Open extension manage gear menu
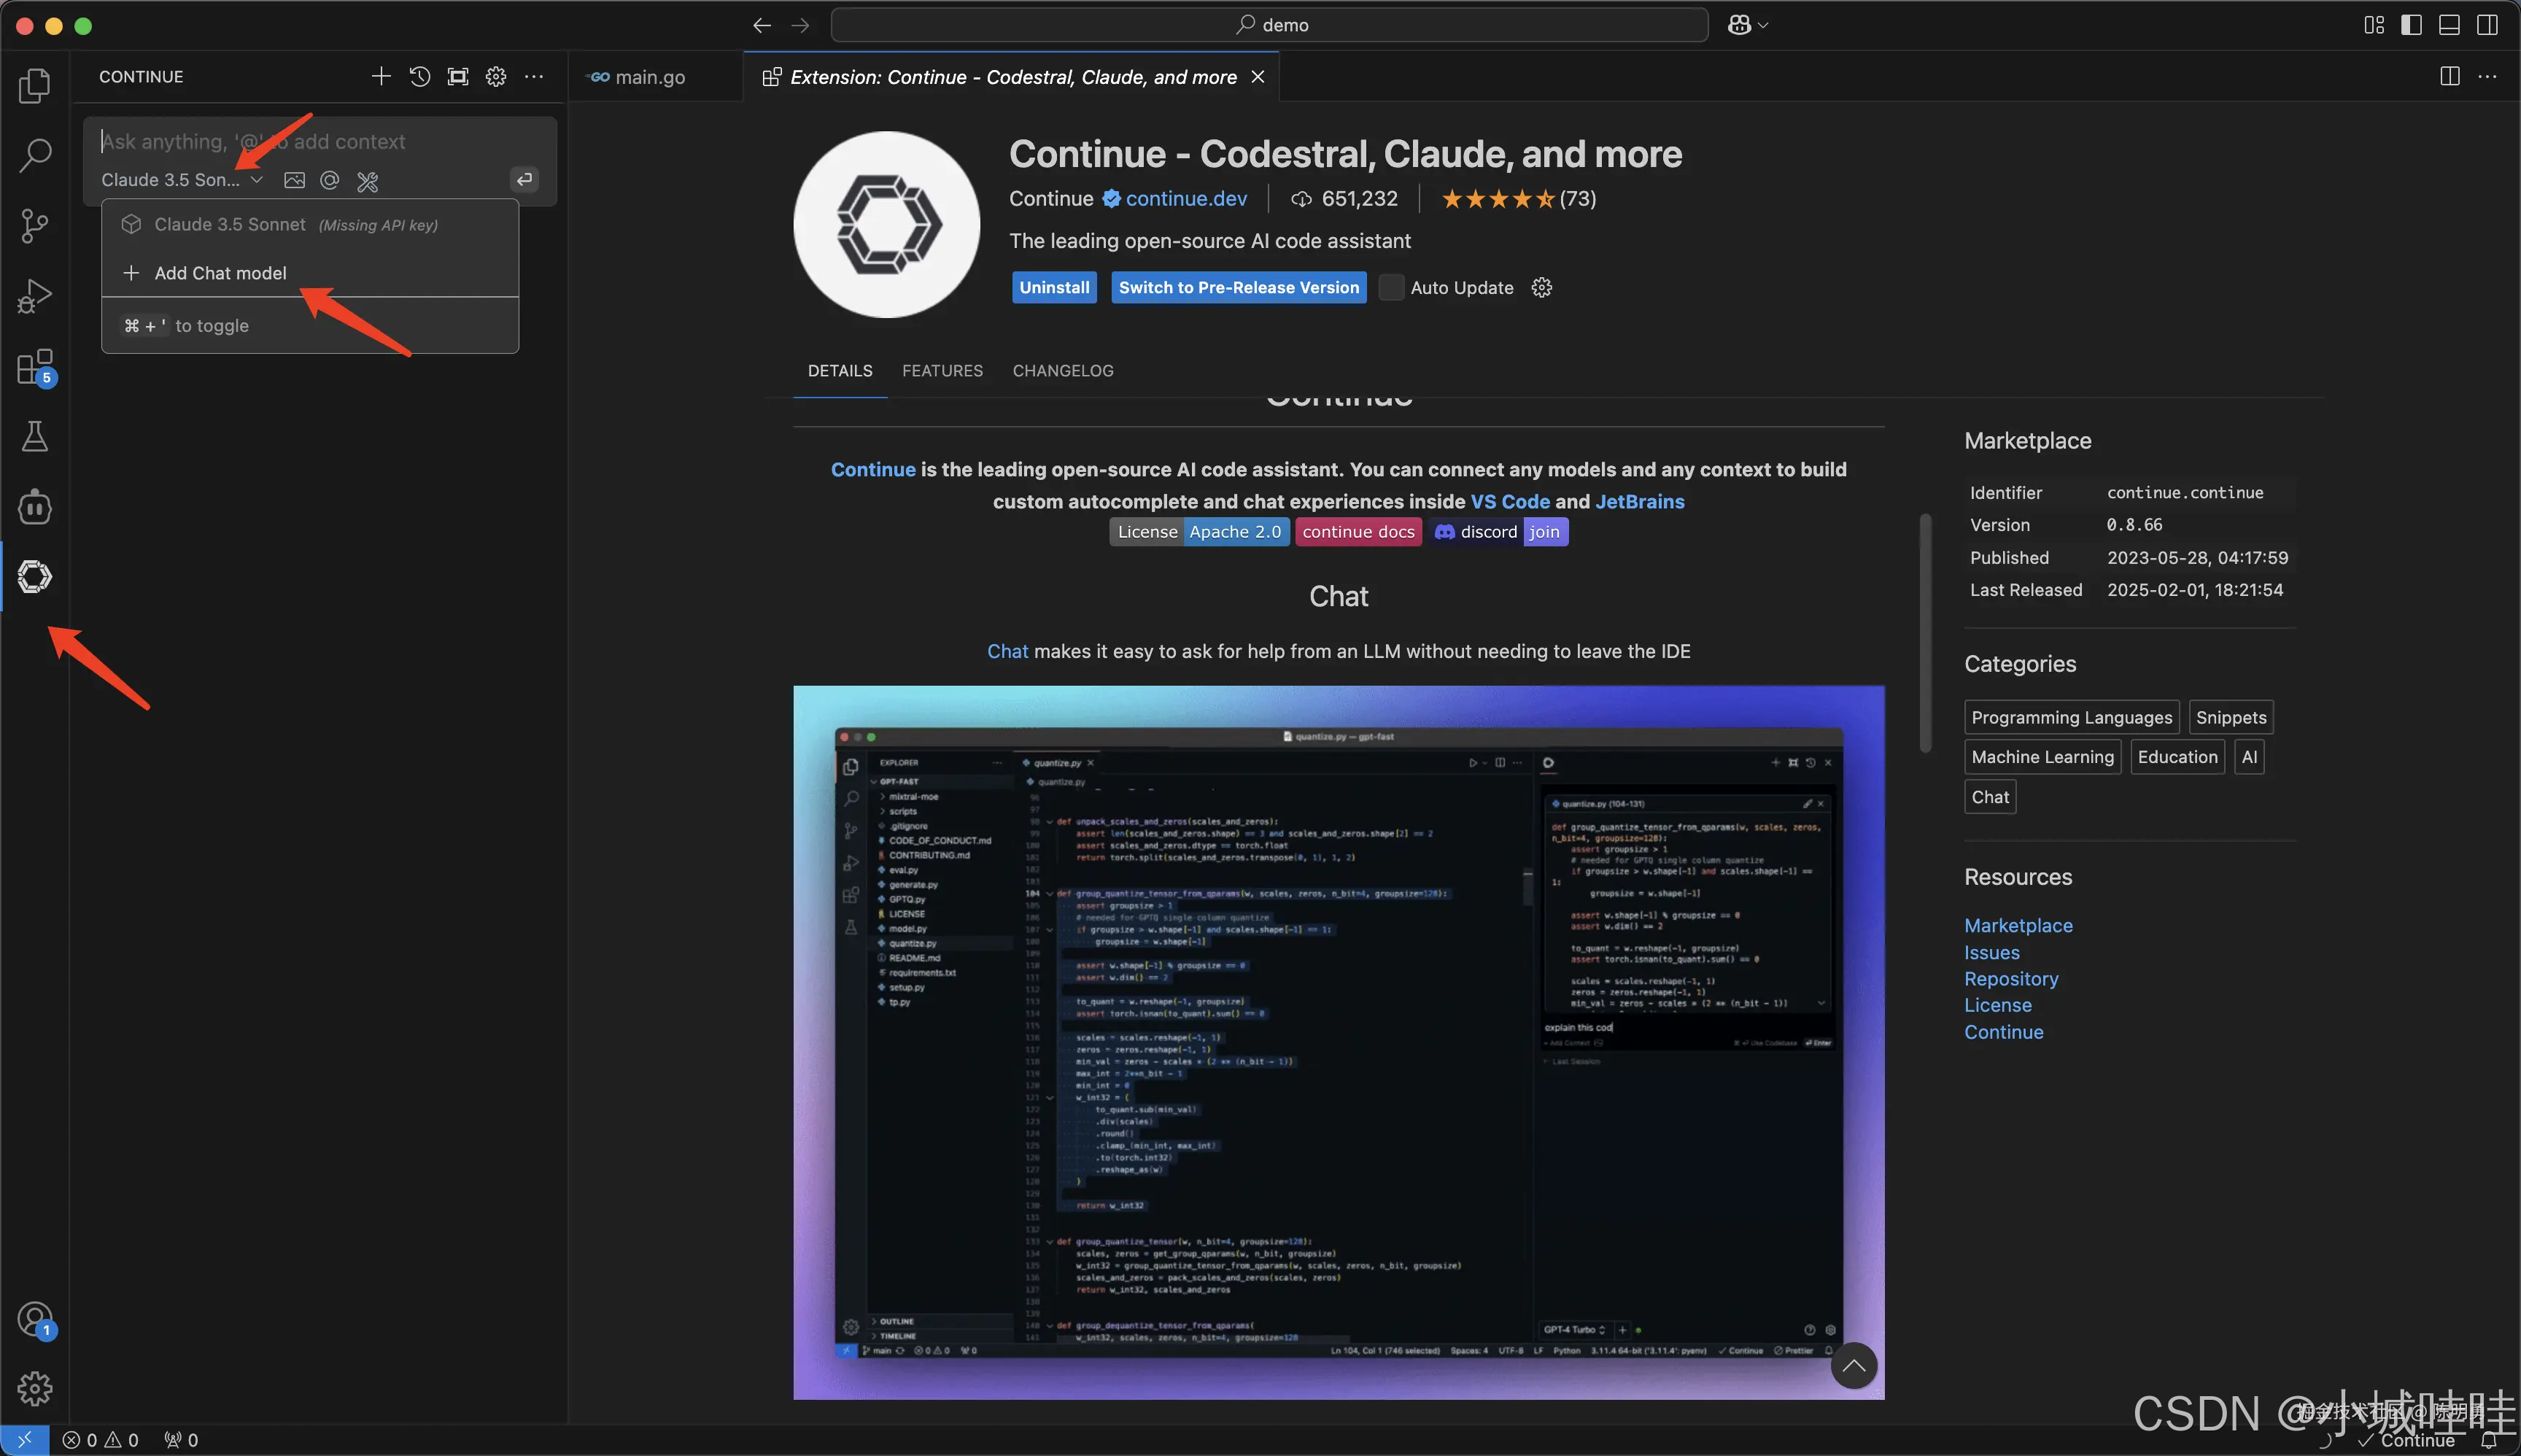Viewport: 2521px width, 1456px height. coord(1542,288)
